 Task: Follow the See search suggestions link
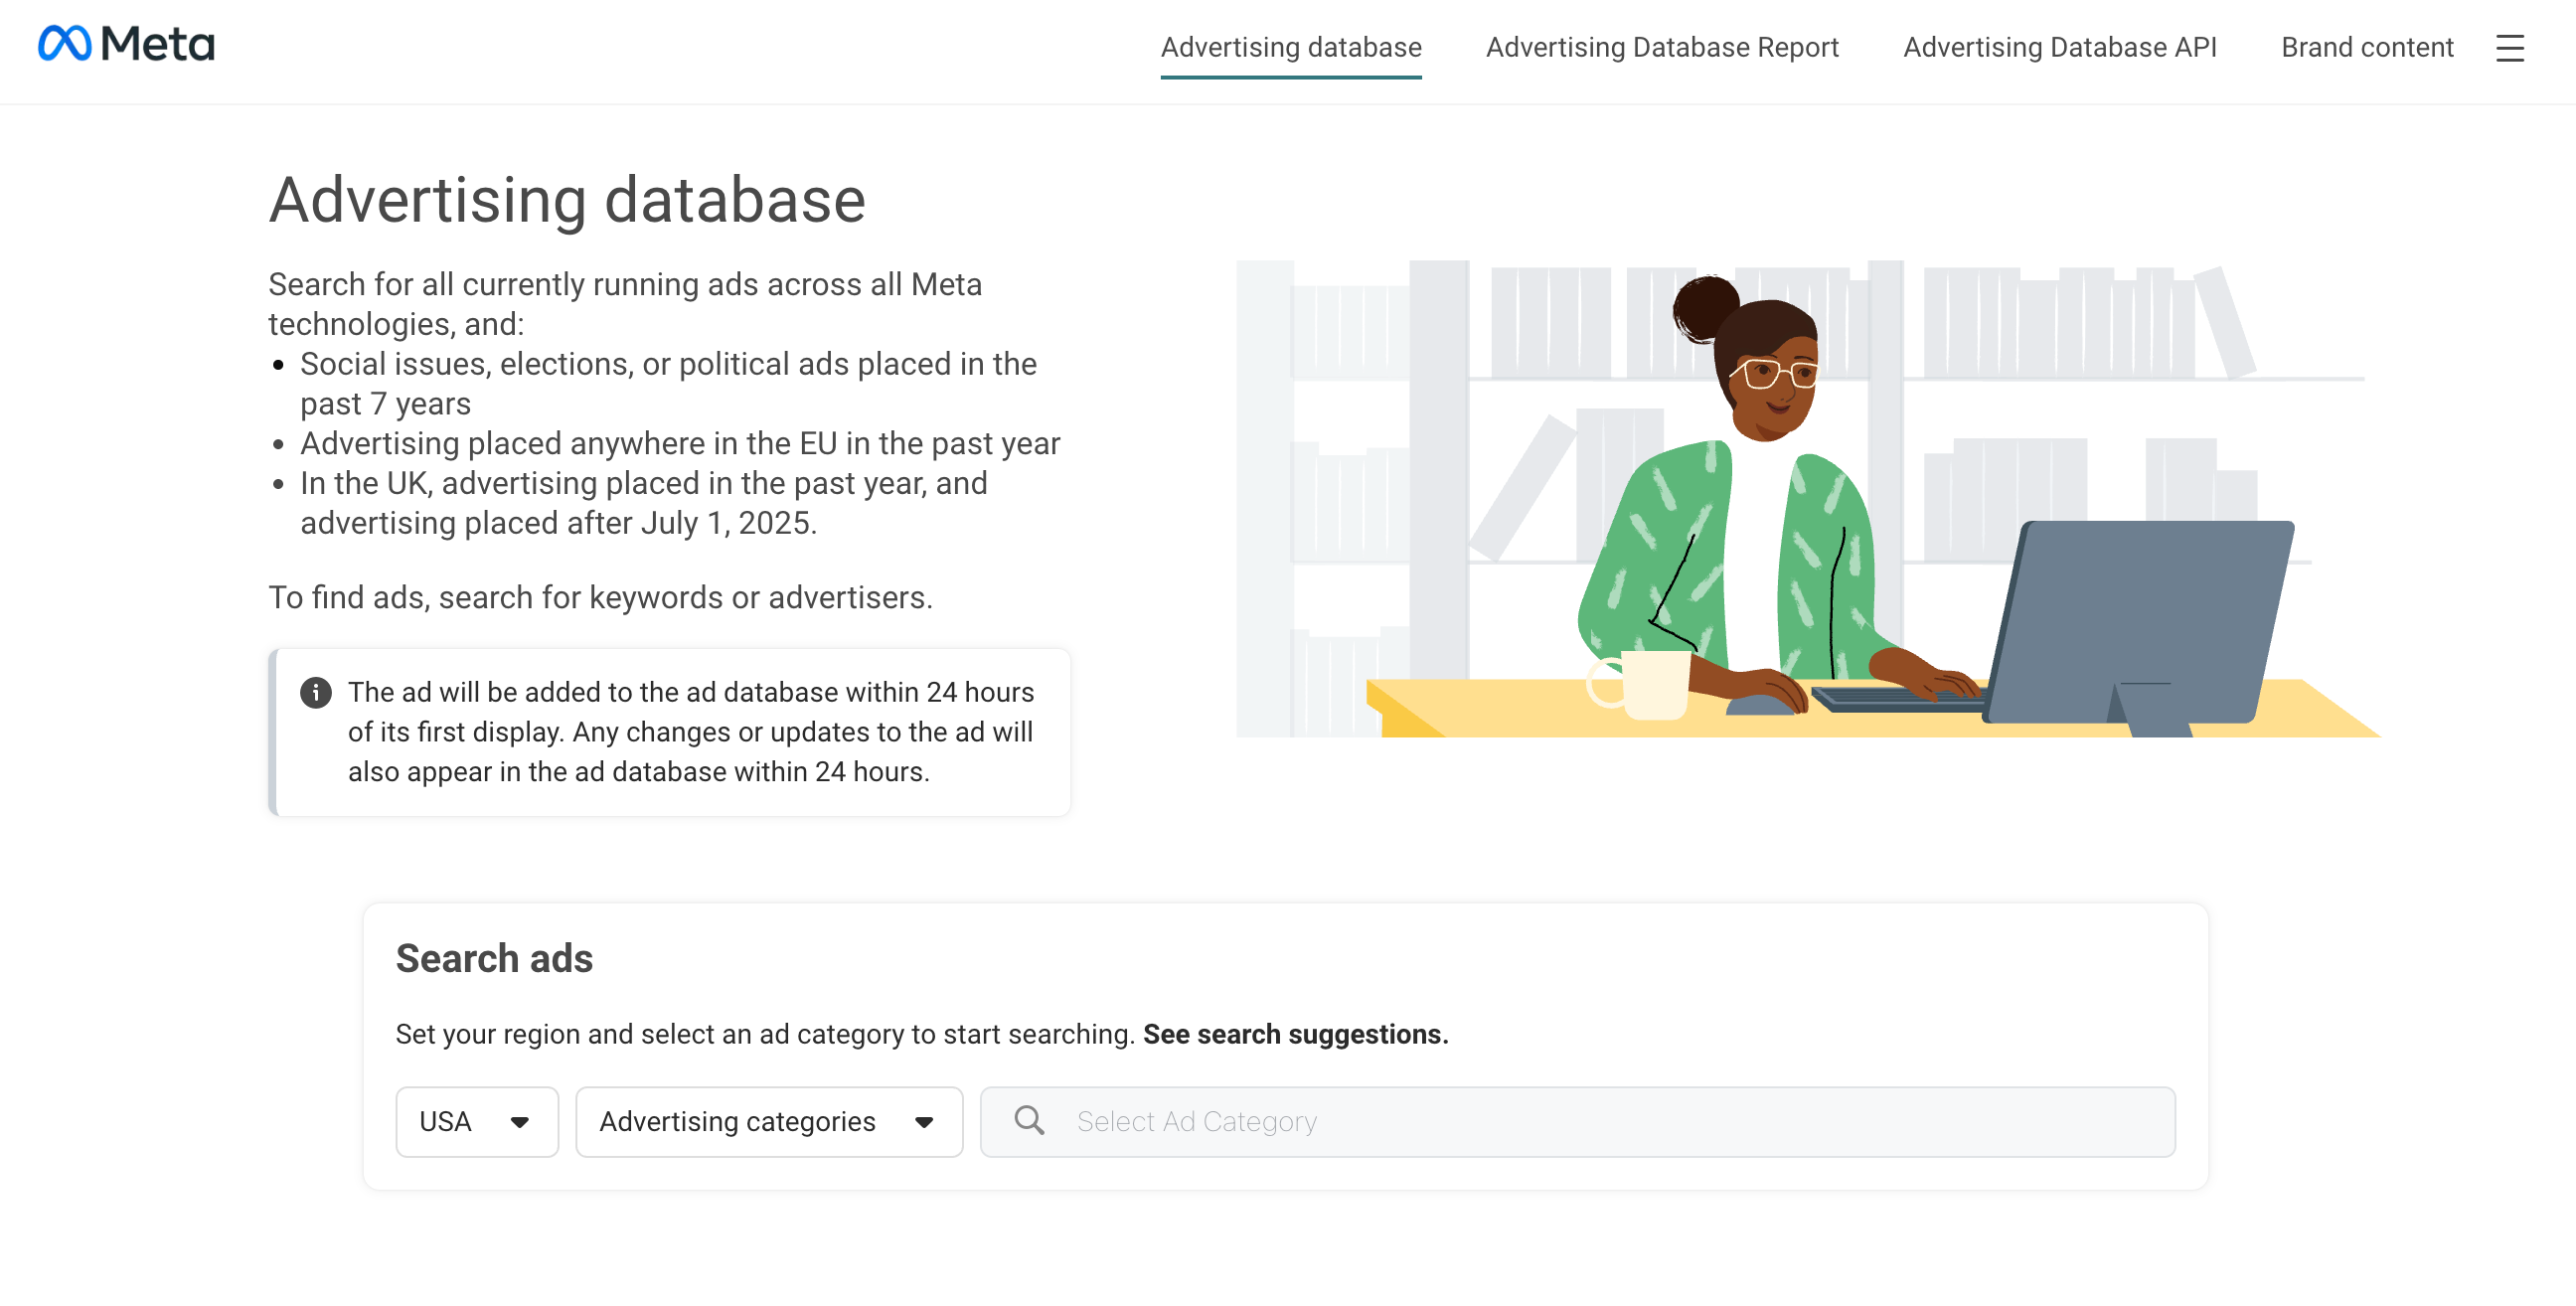click(x=1295, y=1034)
